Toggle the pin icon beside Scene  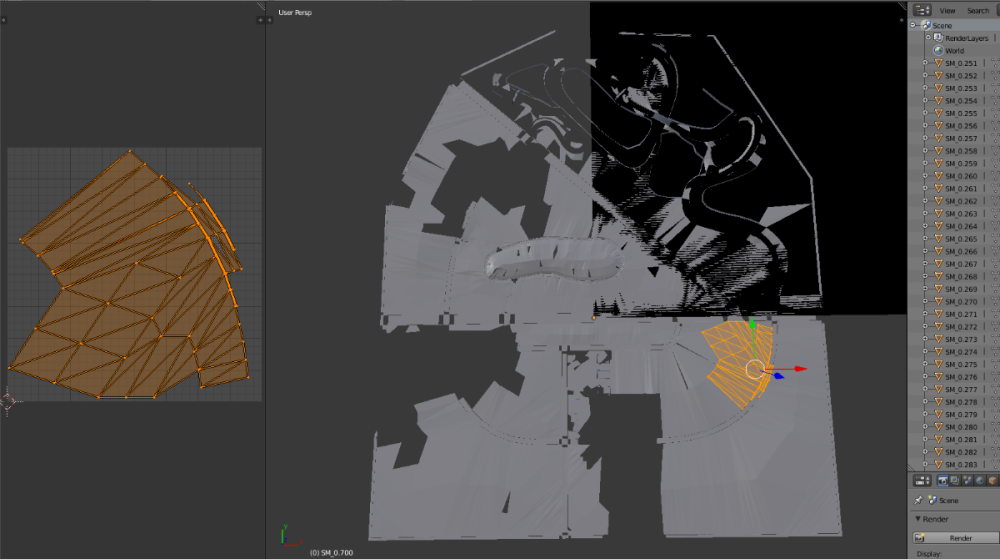[x=918, y=500]
